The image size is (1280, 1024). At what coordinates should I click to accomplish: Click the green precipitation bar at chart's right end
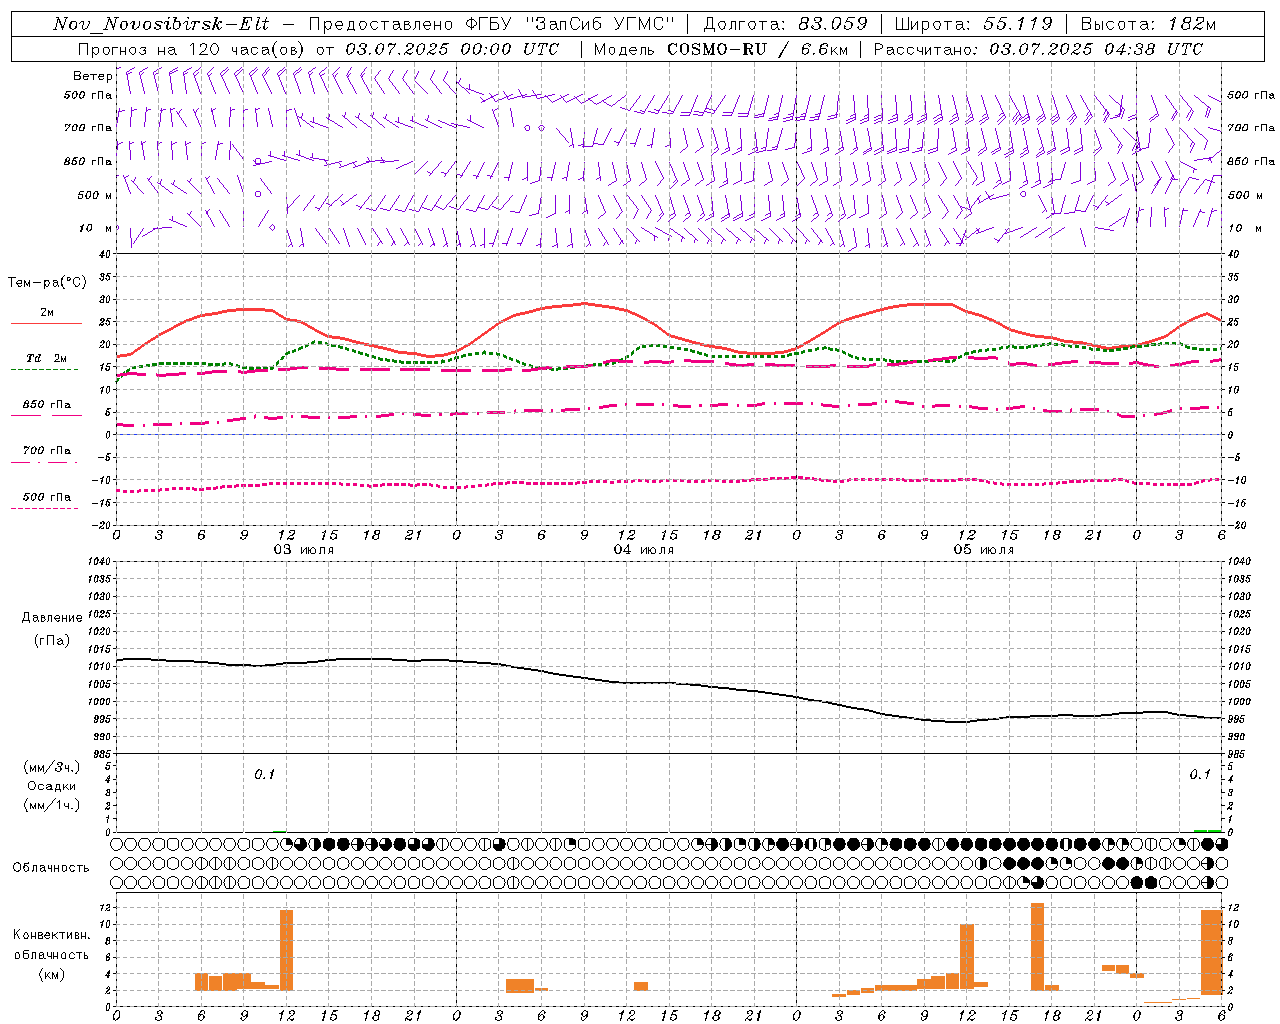tap(1208, 830)
